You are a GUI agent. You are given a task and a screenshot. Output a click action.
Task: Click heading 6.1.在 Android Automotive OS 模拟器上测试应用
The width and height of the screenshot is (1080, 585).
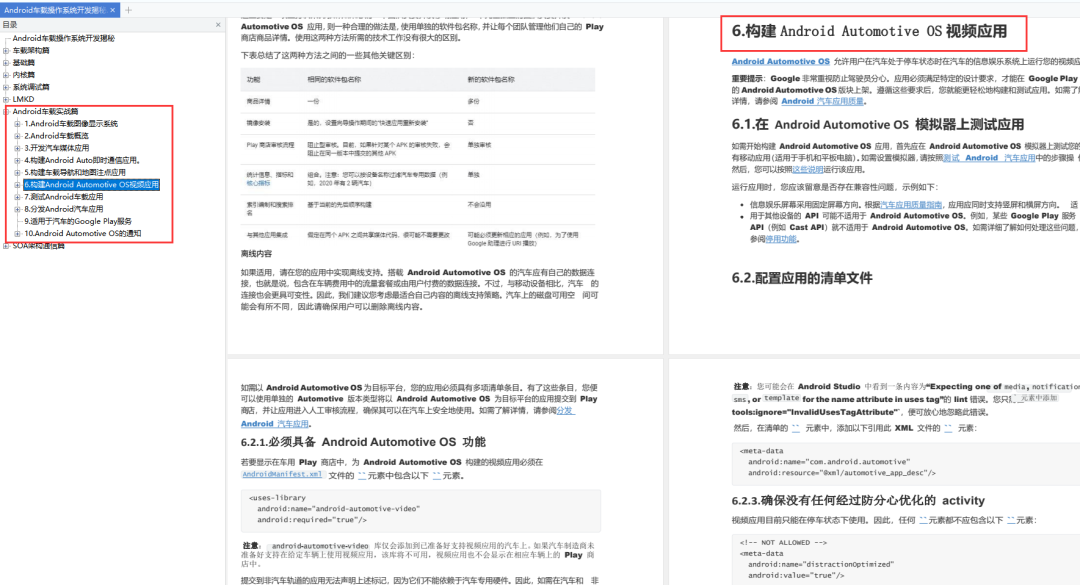tap(878, 125)
